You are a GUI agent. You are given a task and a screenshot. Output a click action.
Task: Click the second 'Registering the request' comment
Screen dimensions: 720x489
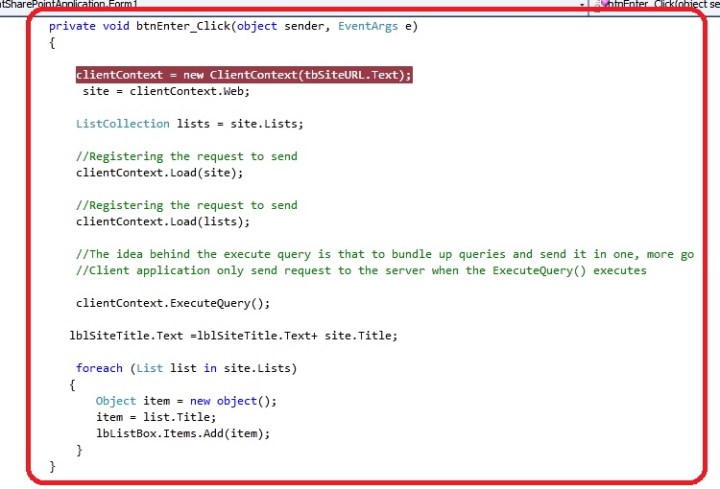pos(186,205)
